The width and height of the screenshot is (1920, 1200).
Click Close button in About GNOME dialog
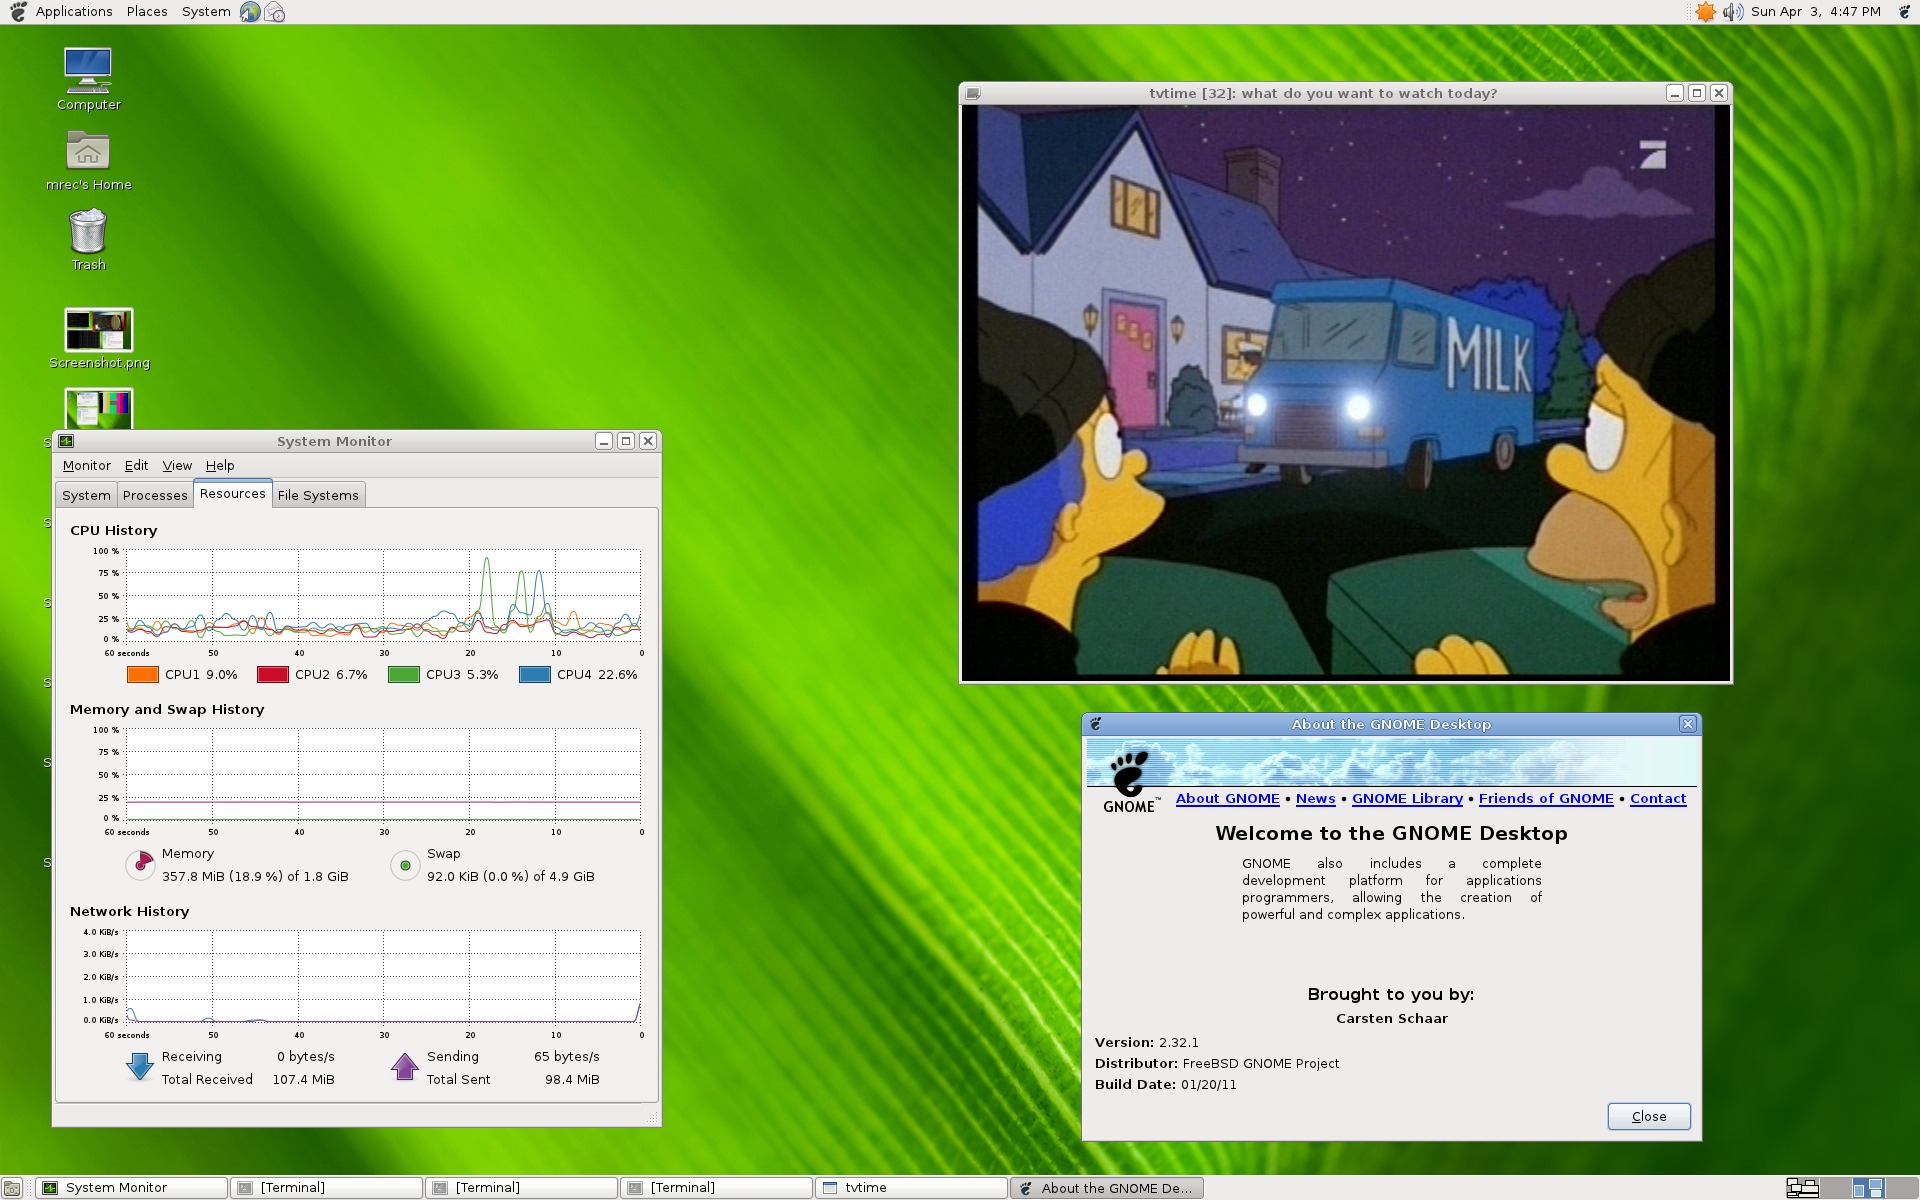(x=1649, y=1117)
